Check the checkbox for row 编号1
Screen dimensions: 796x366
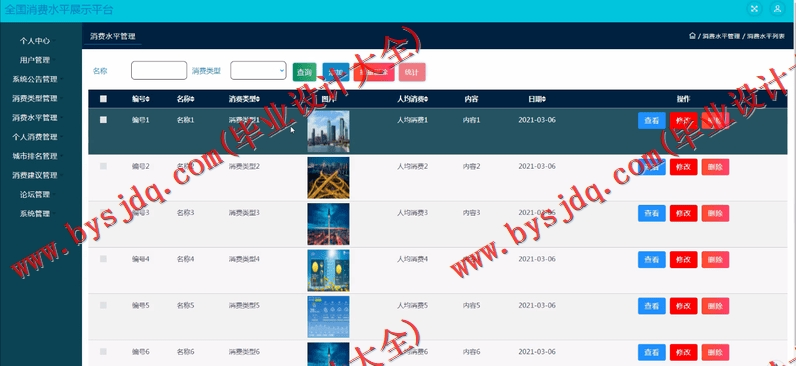click(104, 120)
